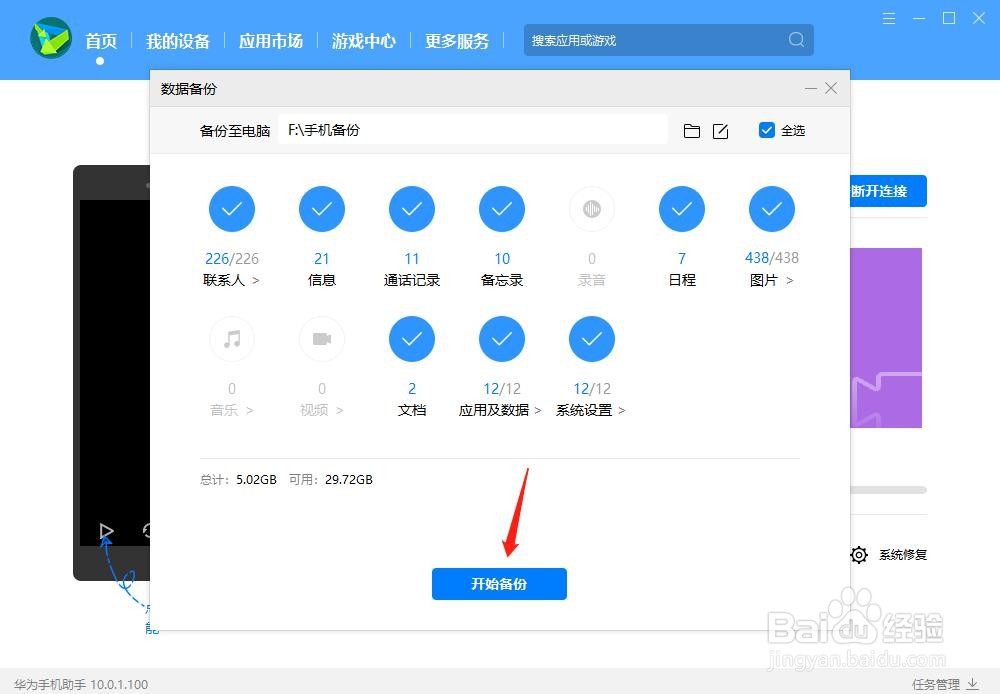Switch to 我的设备 tab
1000x694 pixels.
coord(177,41)
